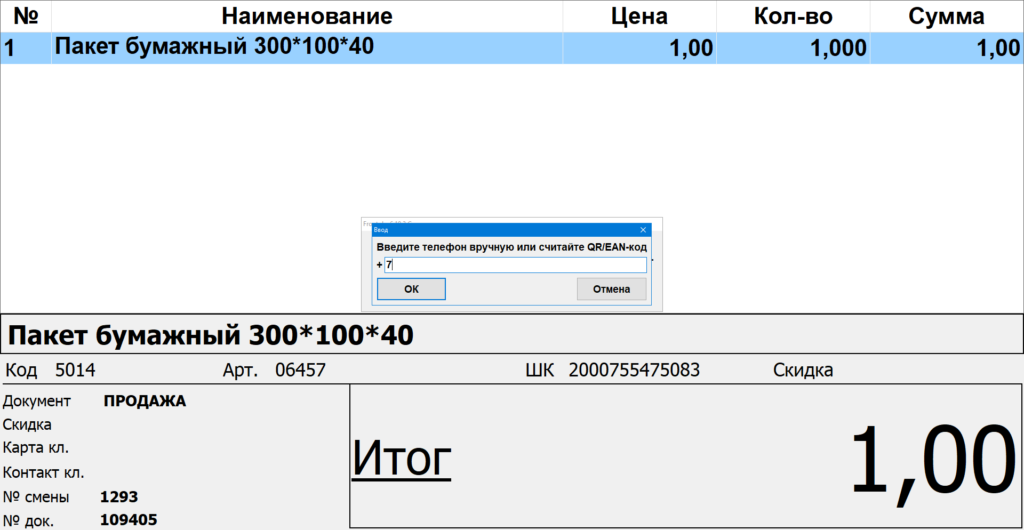The height and width of the screenshot is (530, 1024).
Task: Close the Ввод dialog with X
Action: pyautogui.click(x=642, y=230)
